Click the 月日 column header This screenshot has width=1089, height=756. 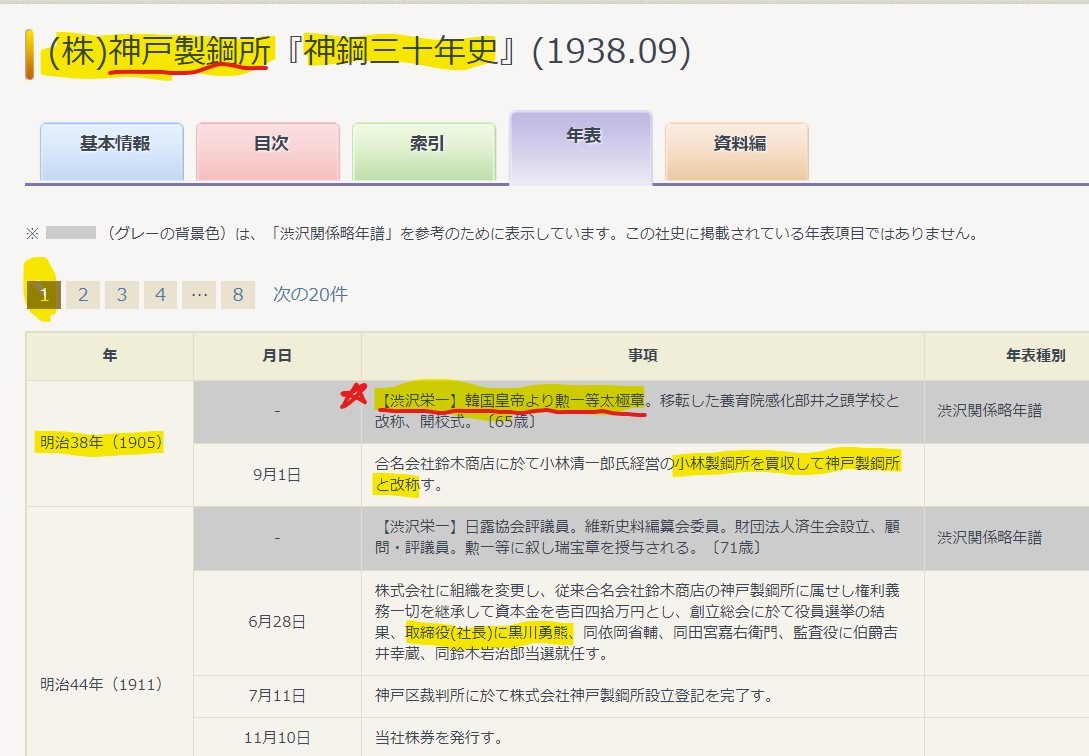tap(277, 355)
